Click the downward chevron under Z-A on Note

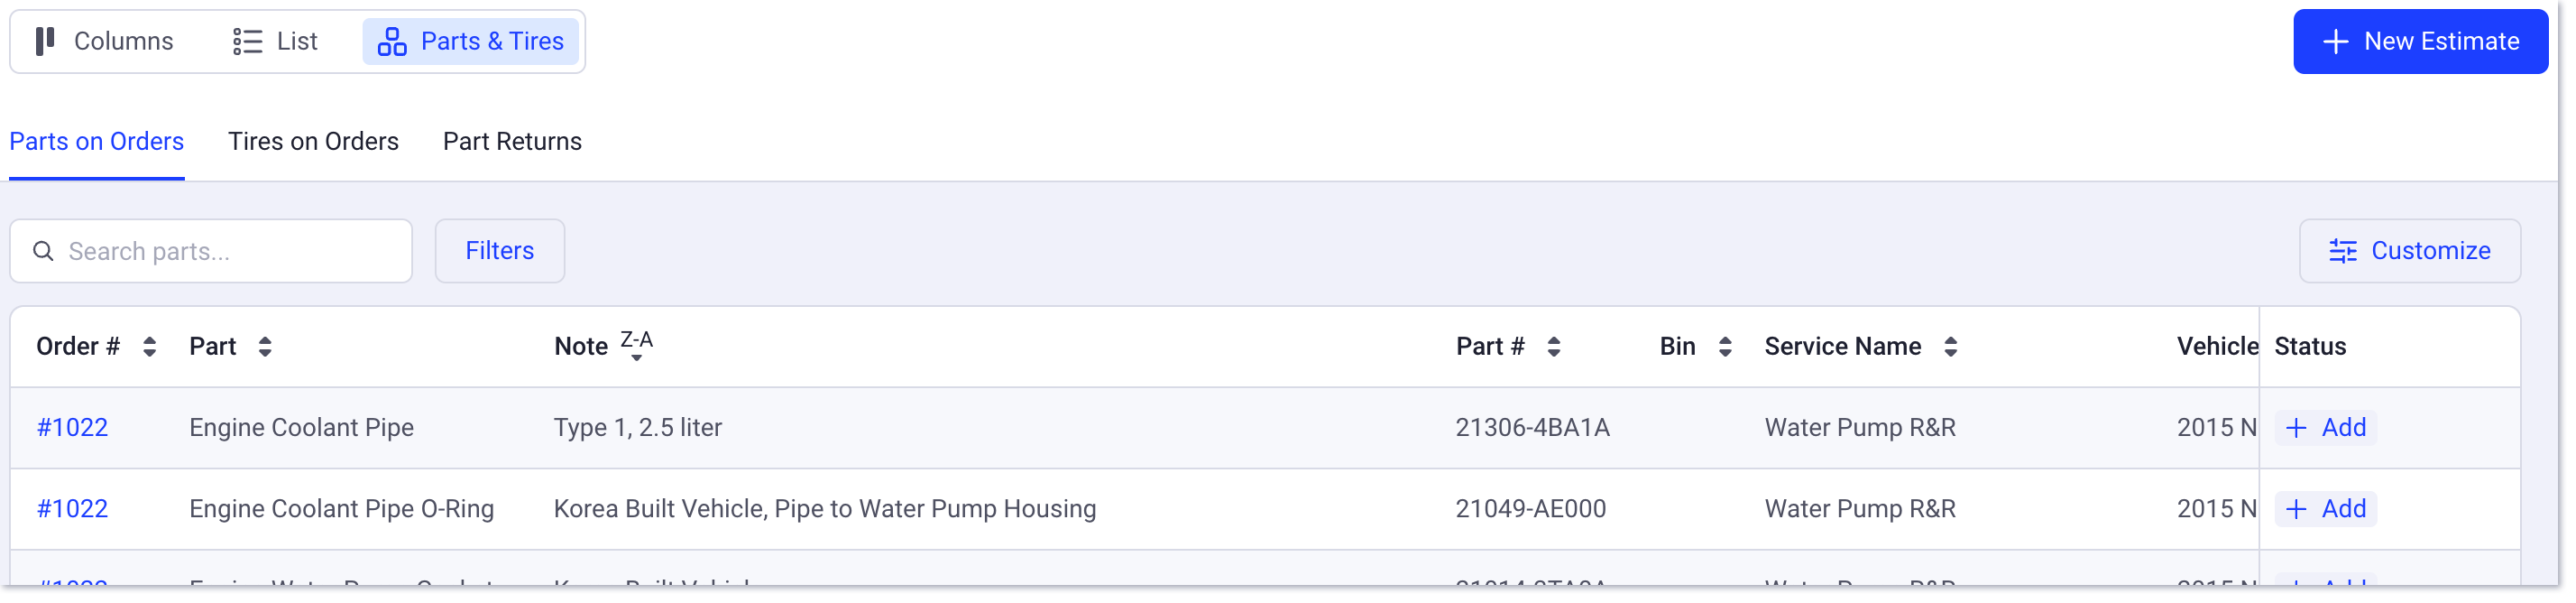coord(637,358)
